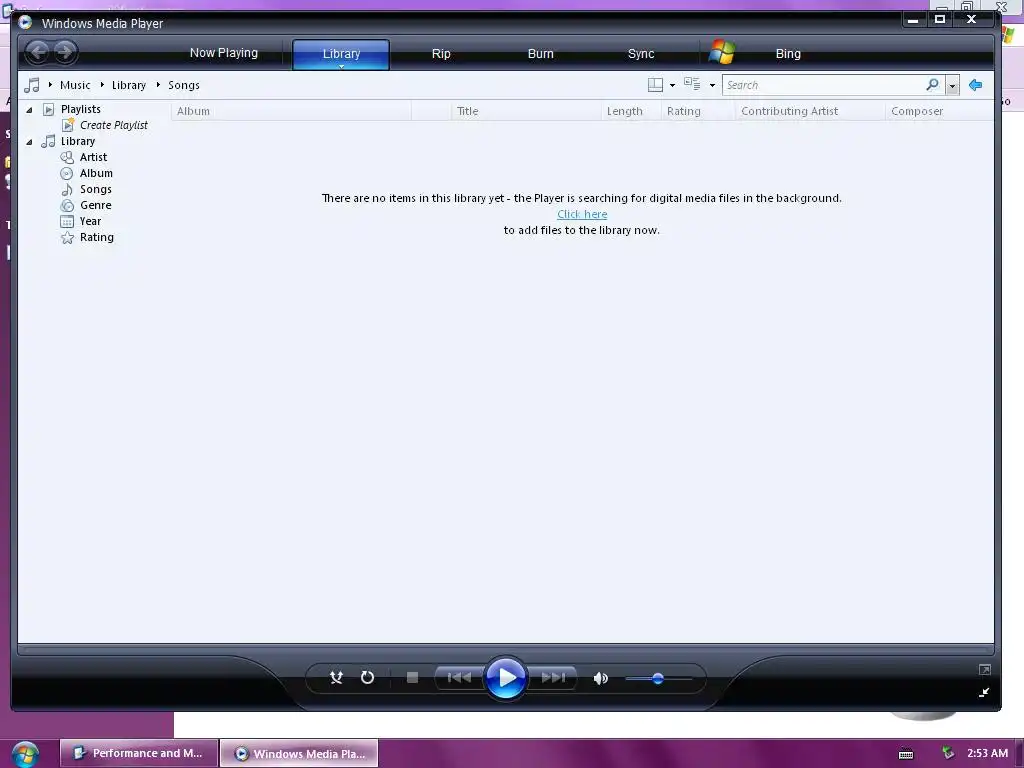Select Artist in the library tree
The width and height of the screenshot is (1024, 768).
click(93, 157)
